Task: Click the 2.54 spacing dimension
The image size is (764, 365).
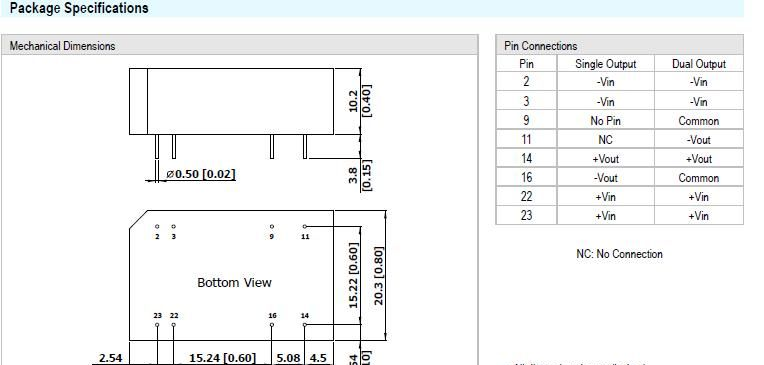Action: (x=111, y=358)
